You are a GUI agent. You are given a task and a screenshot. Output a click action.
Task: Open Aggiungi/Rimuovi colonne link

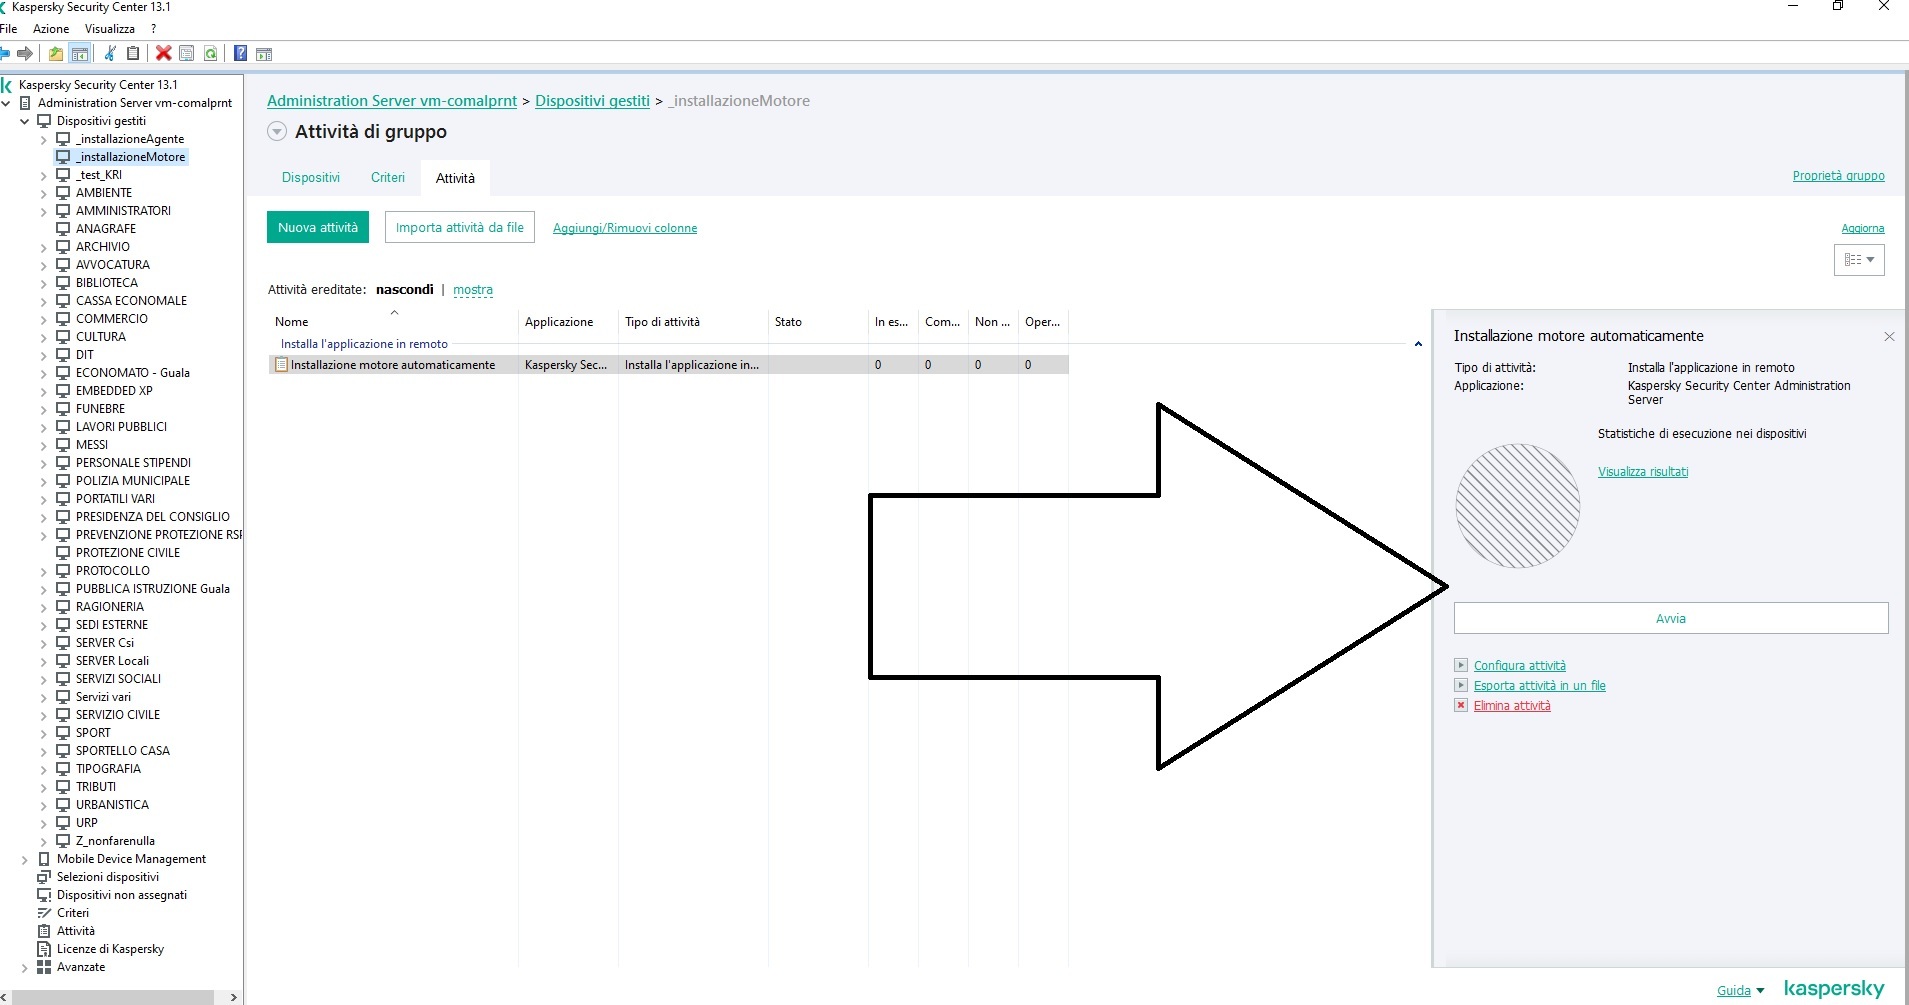click(625, 228)
